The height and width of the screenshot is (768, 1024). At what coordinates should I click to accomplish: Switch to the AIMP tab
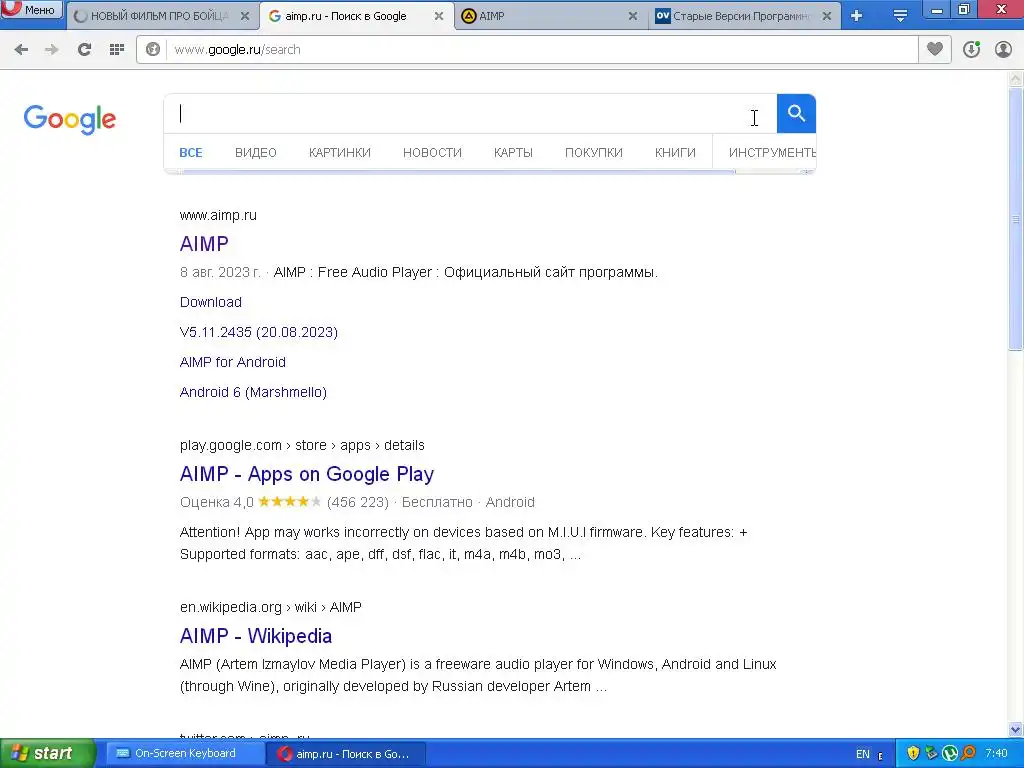click(x=542, y=16)
